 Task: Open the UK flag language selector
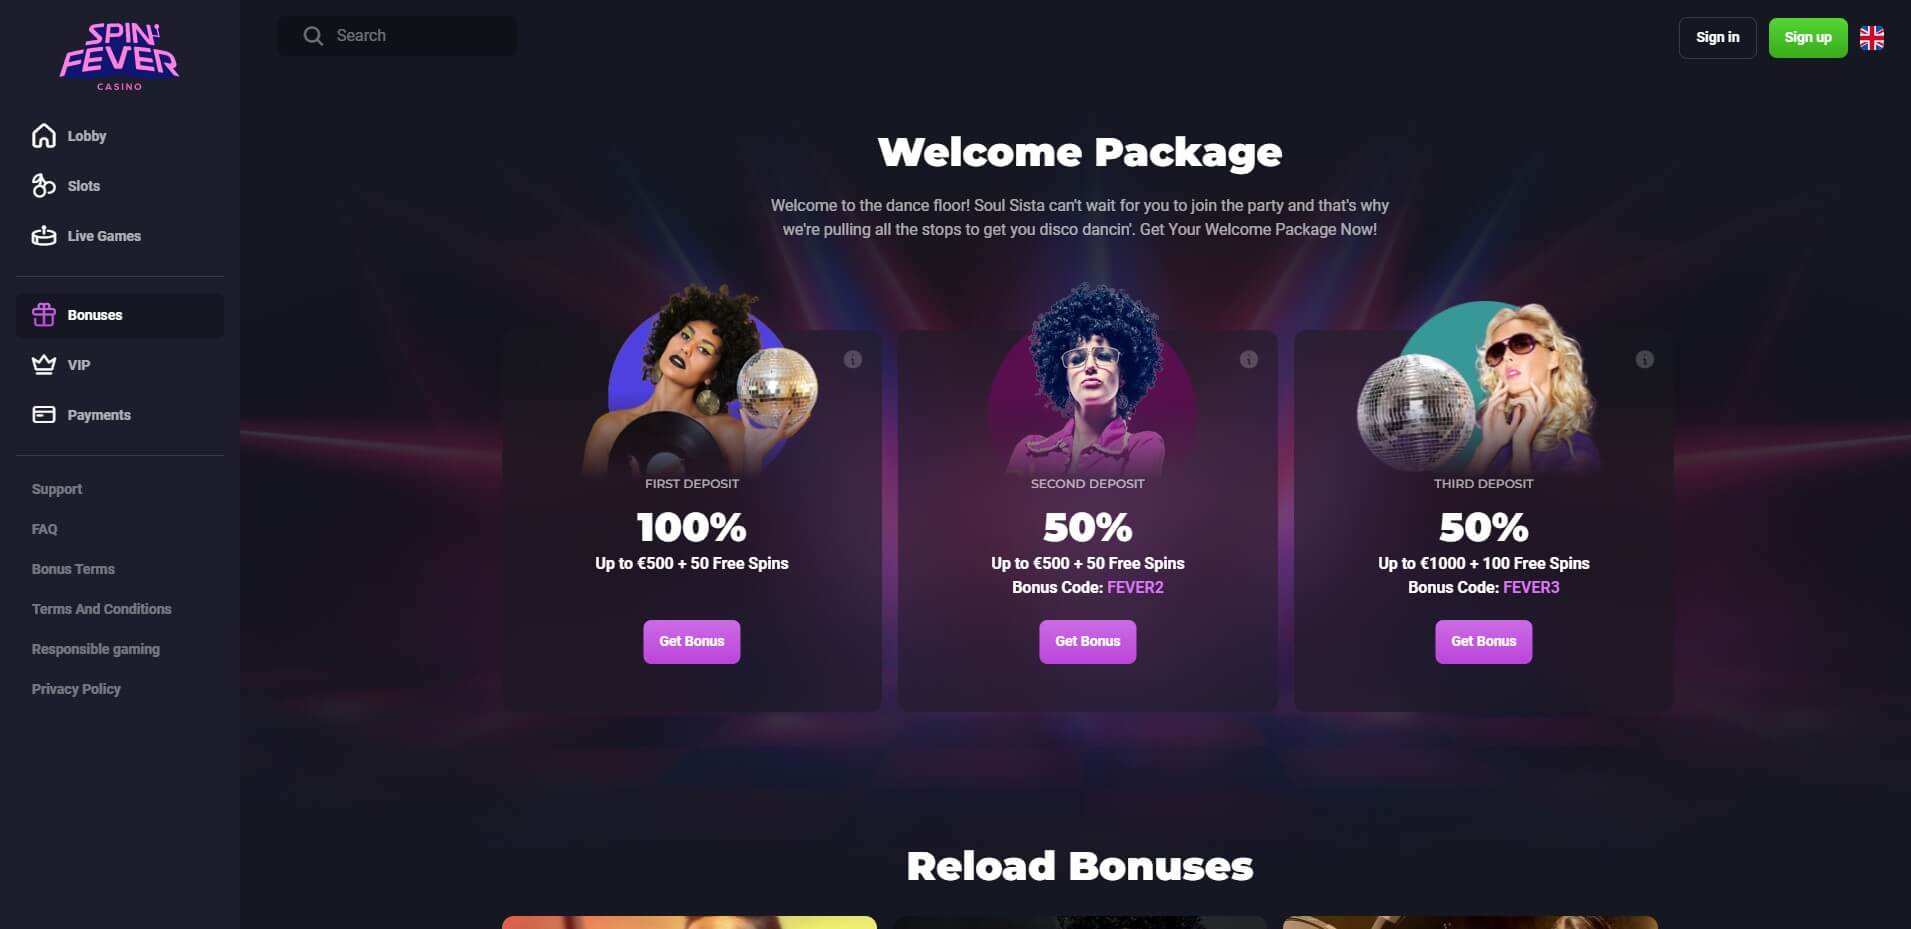point(1872,38)
